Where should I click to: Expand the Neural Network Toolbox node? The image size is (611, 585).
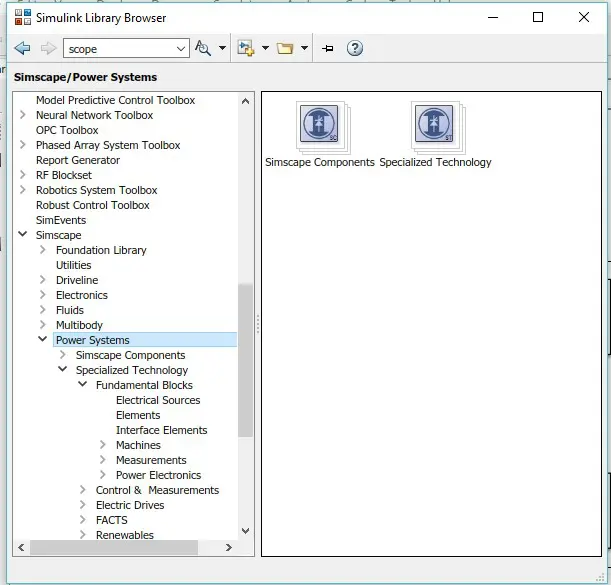pyautogui.click(x=23, y=115)
